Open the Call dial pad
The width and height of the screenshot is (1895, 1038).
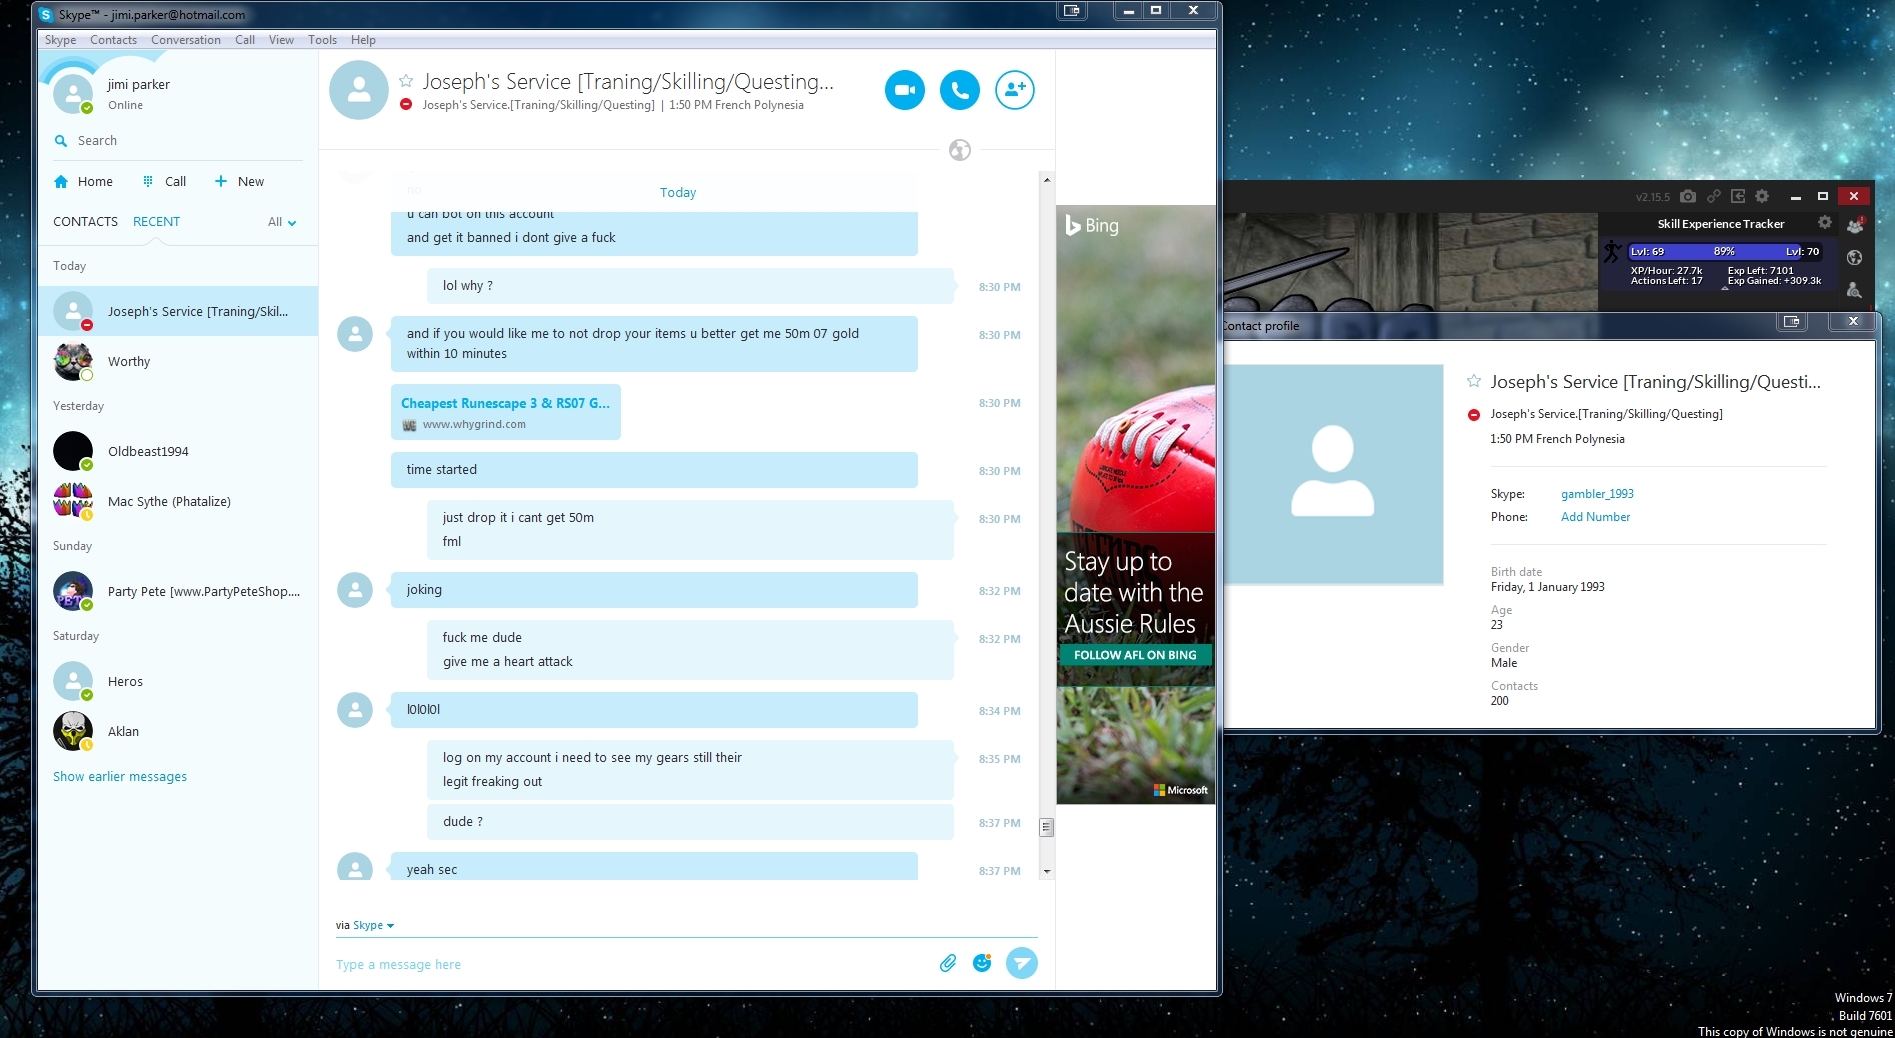164,181
